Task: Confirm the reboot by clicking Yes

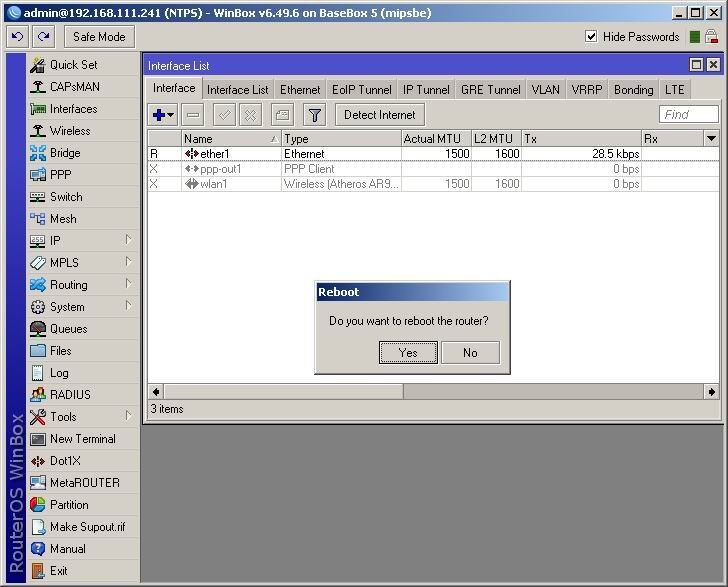Action: click(408, 353)
